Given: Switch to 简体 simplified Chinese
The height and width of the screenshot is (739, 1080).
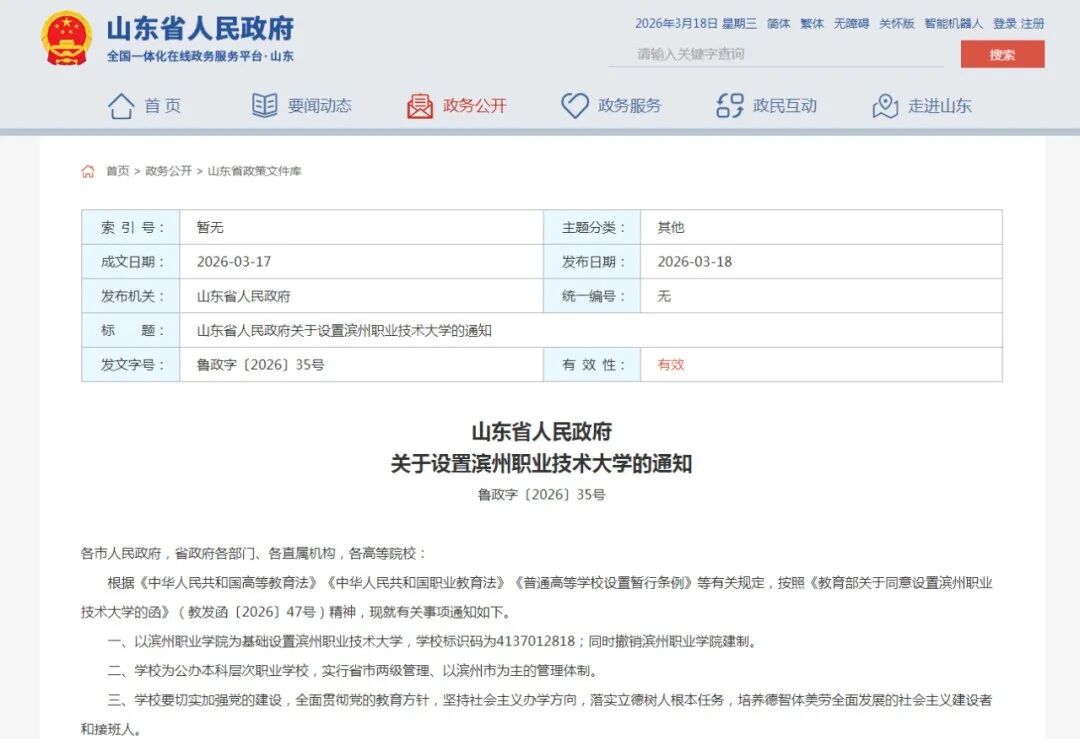Looking at the screenshot, I should [777, 24].
